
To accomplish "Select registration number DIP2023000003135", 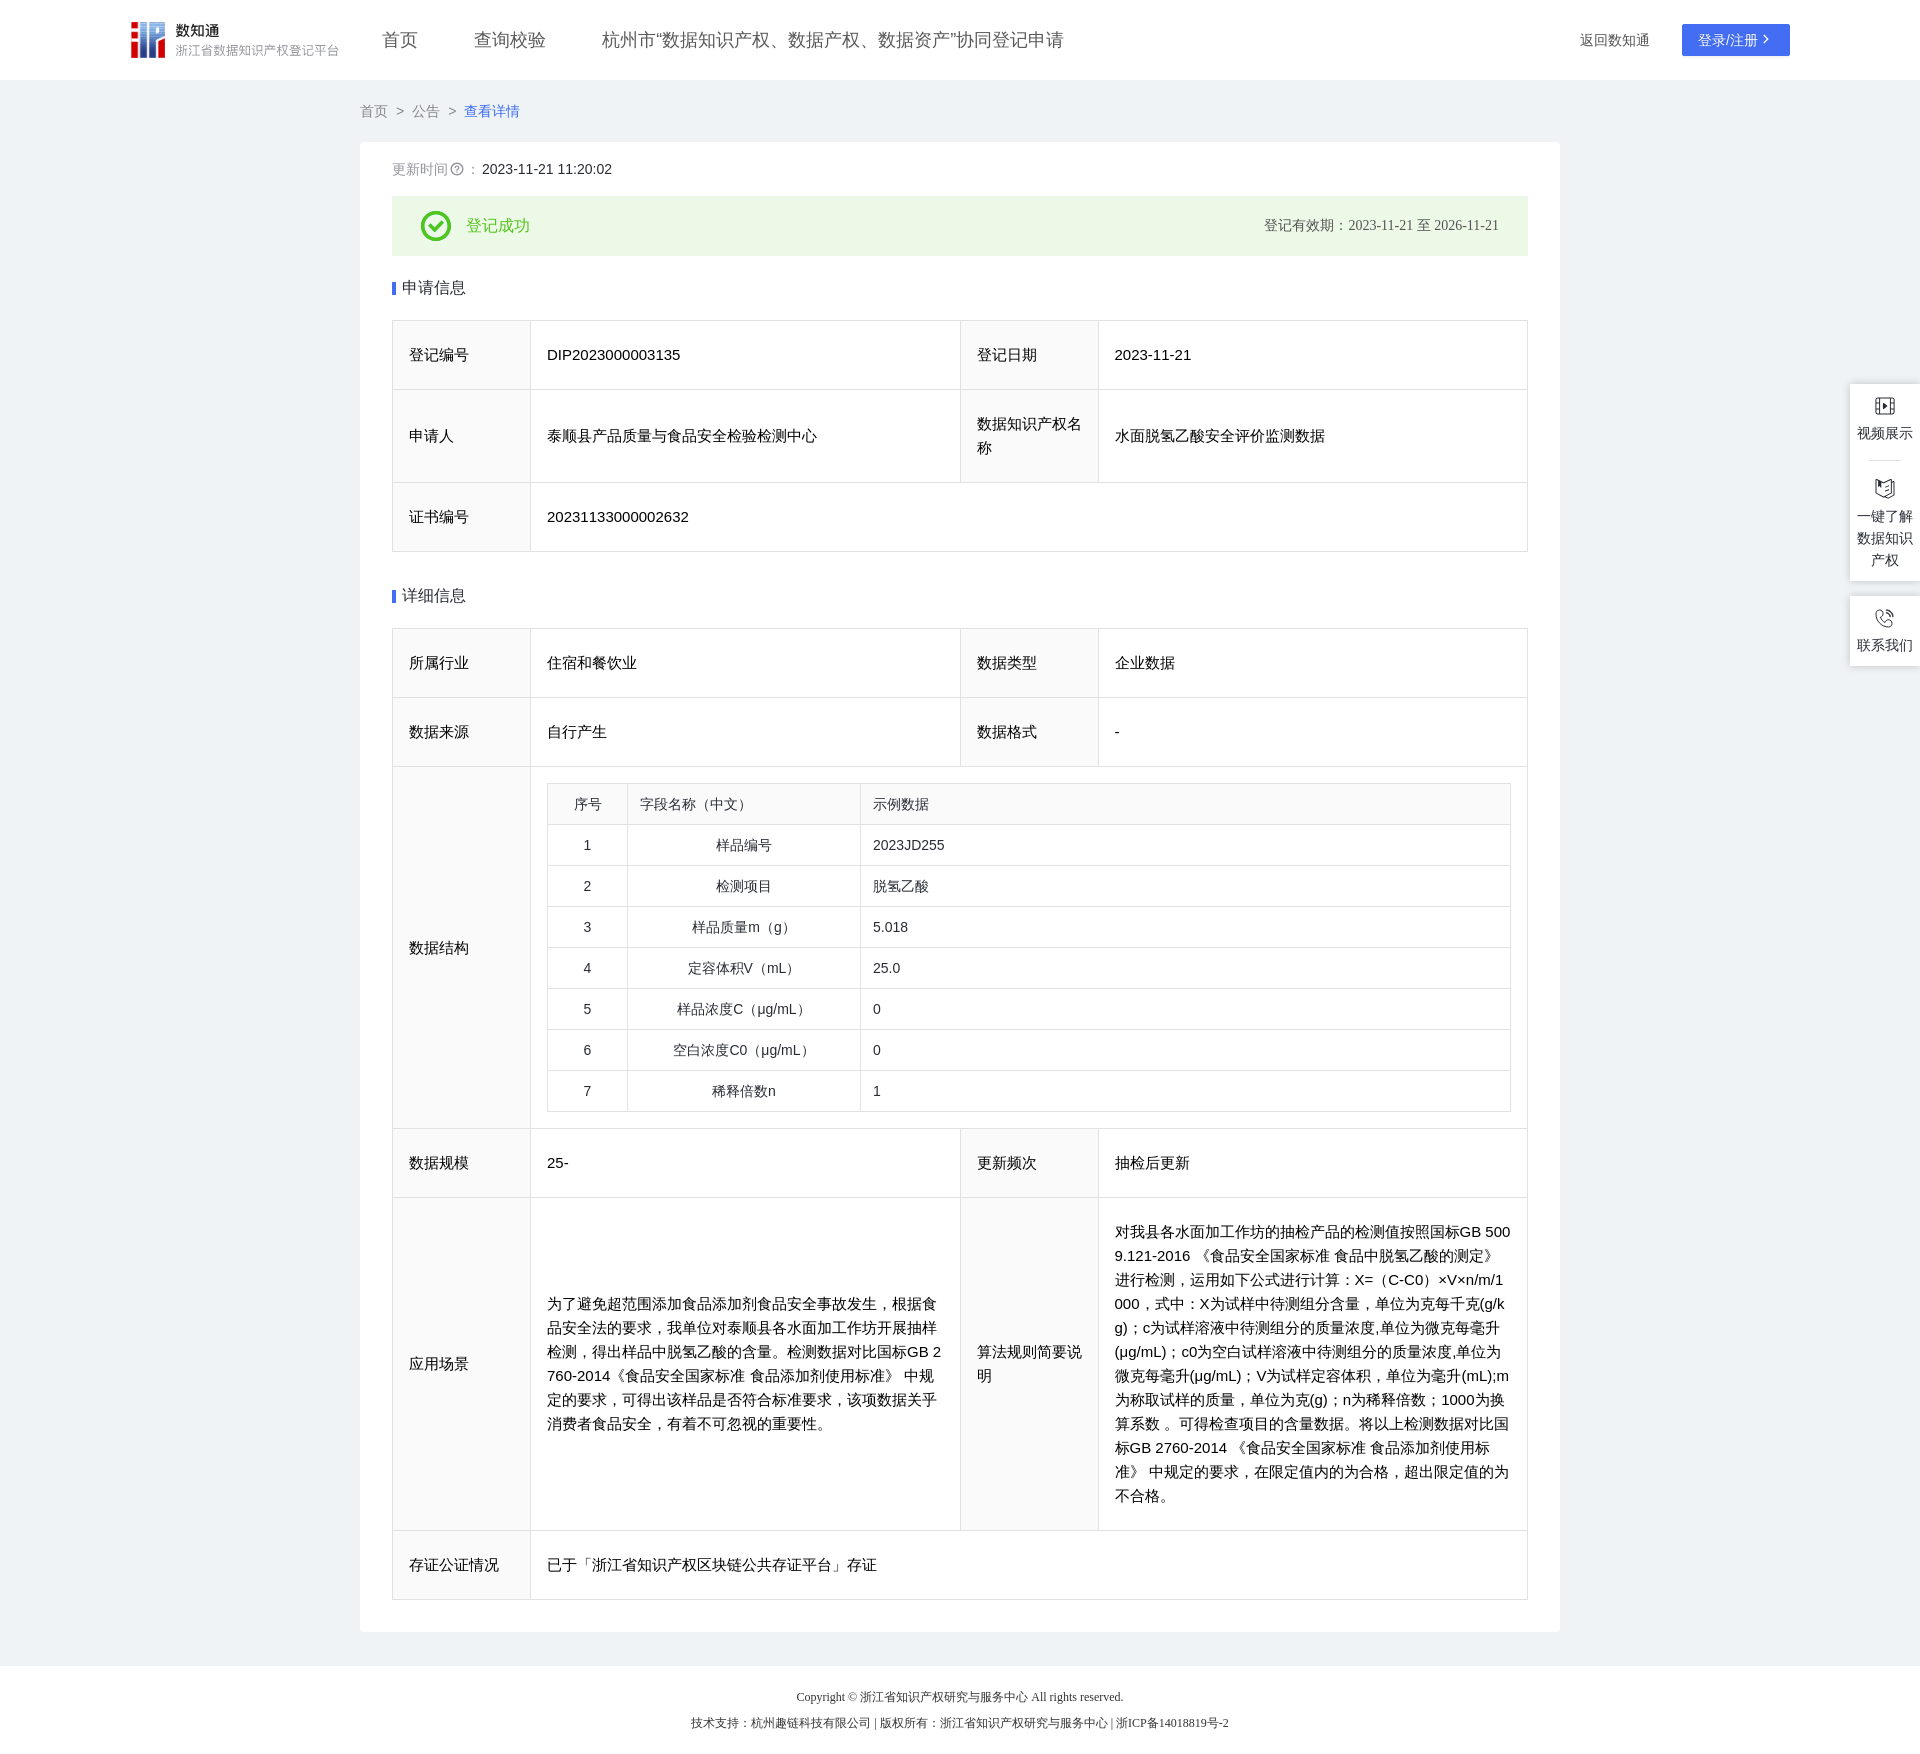I will tap(613, 355).
